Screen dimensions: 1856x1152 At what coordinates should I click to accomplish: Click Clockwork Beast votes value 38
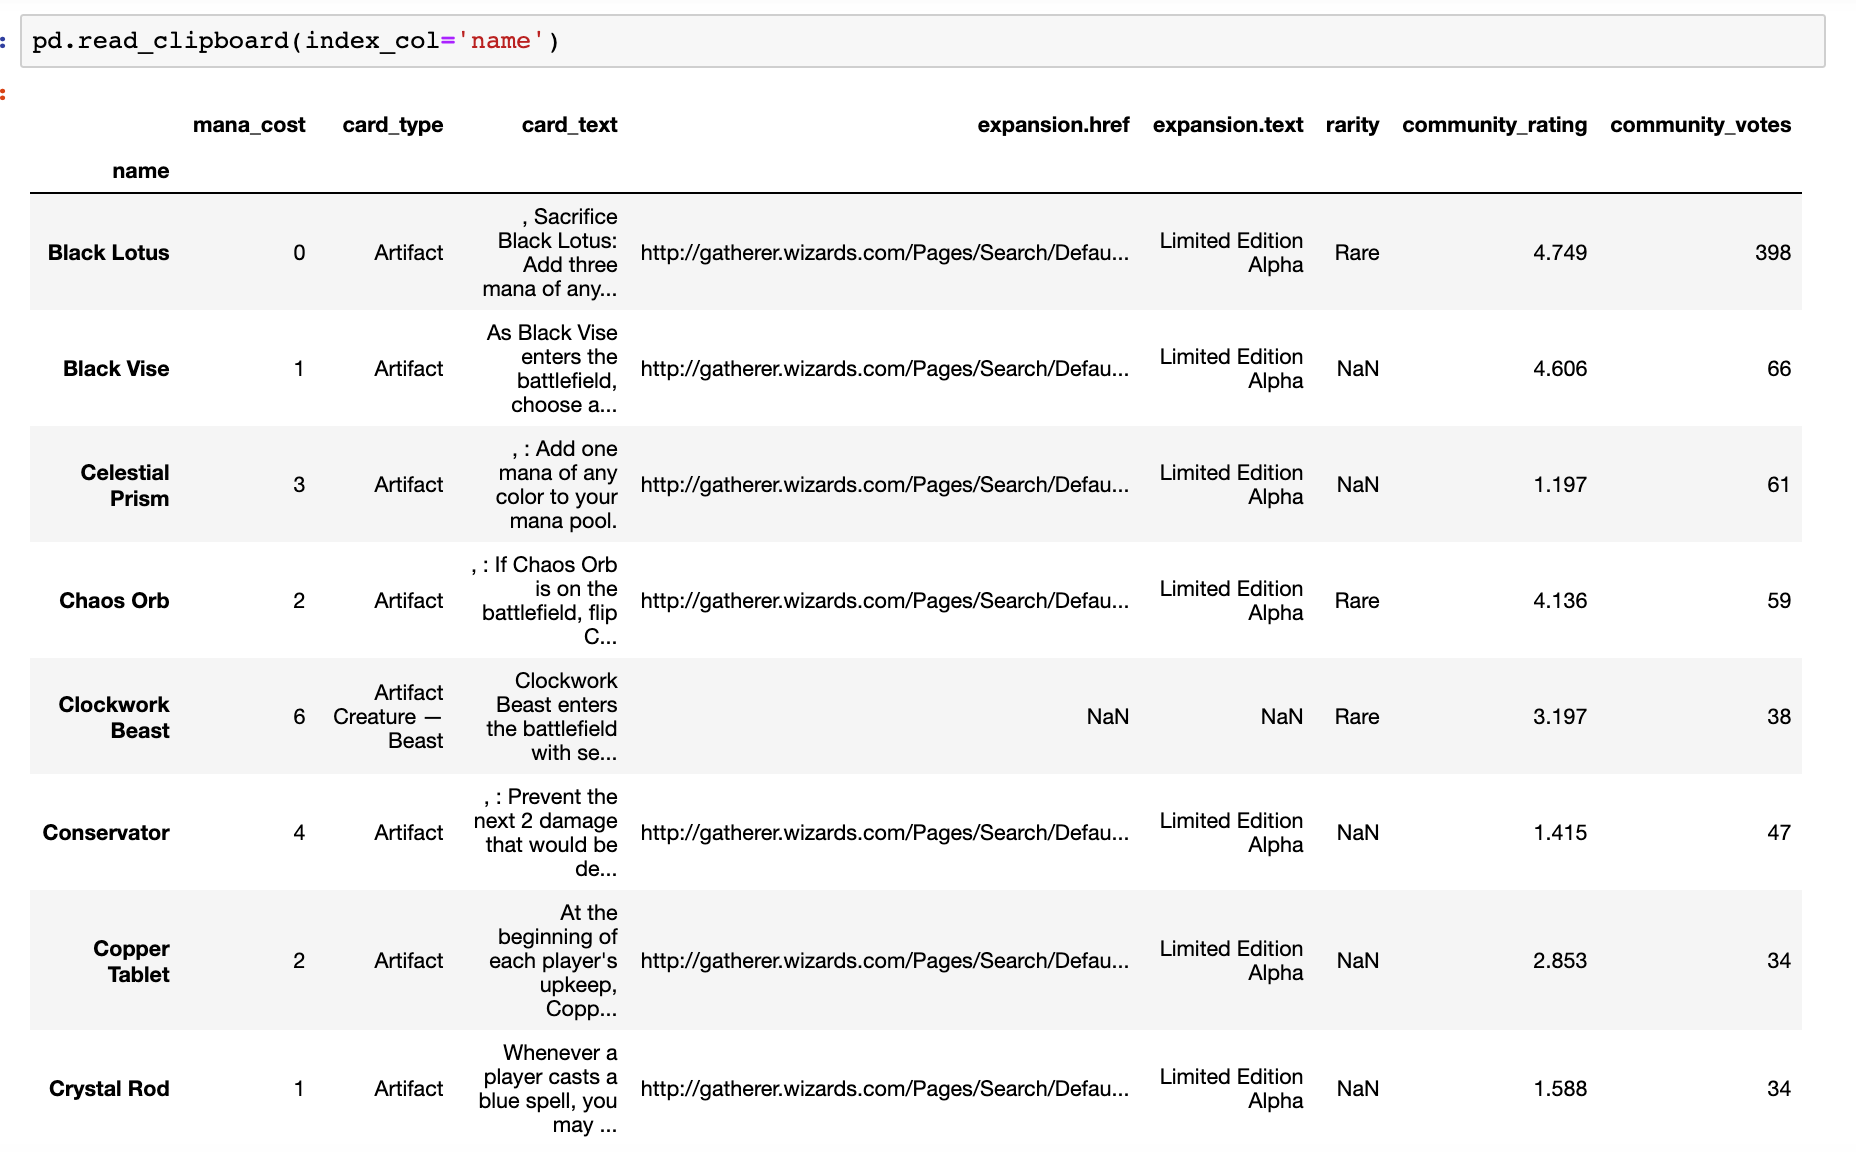[x=1779, y=717]
